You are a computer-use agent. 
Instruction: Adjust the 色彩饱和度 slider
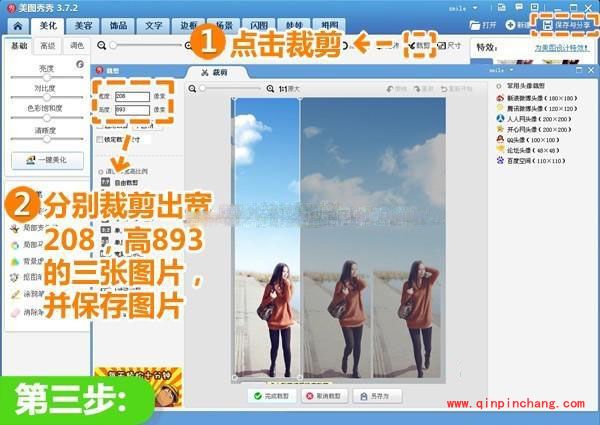point(47,117)
